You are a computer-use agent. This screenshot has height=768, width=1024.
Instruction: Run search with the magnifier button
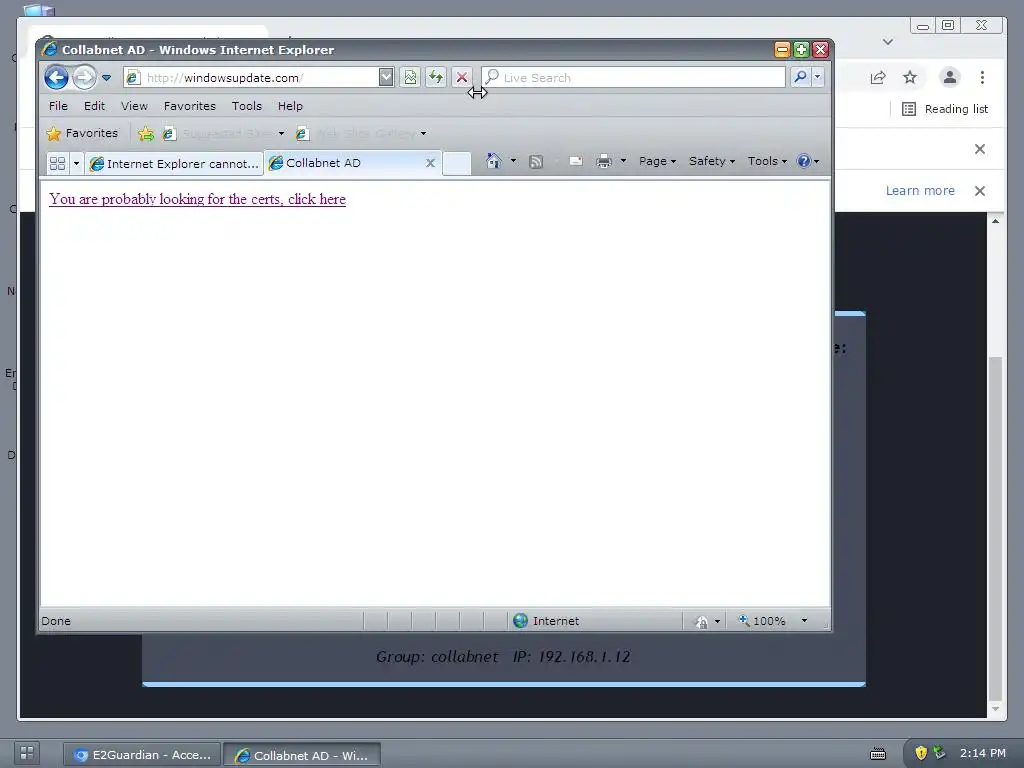point(800,78)
